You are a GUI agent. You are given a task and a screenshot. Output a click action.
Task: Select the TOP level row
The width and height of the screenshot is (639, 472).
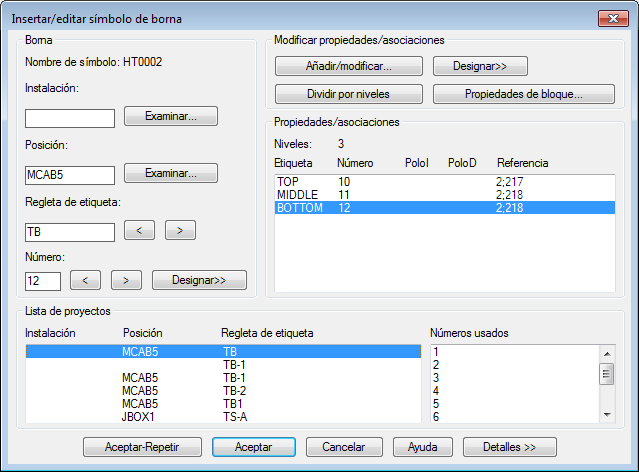pyautogui.click(x=445, y=182)
